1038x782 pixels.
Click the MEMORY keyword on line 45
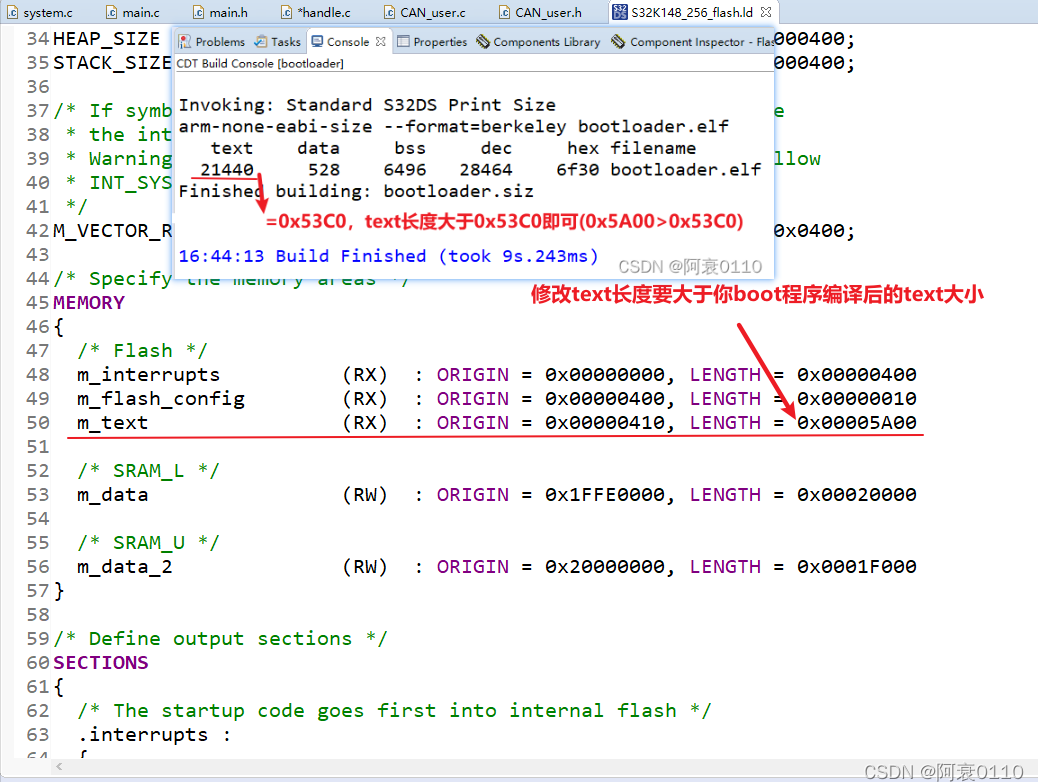point(89,301)
